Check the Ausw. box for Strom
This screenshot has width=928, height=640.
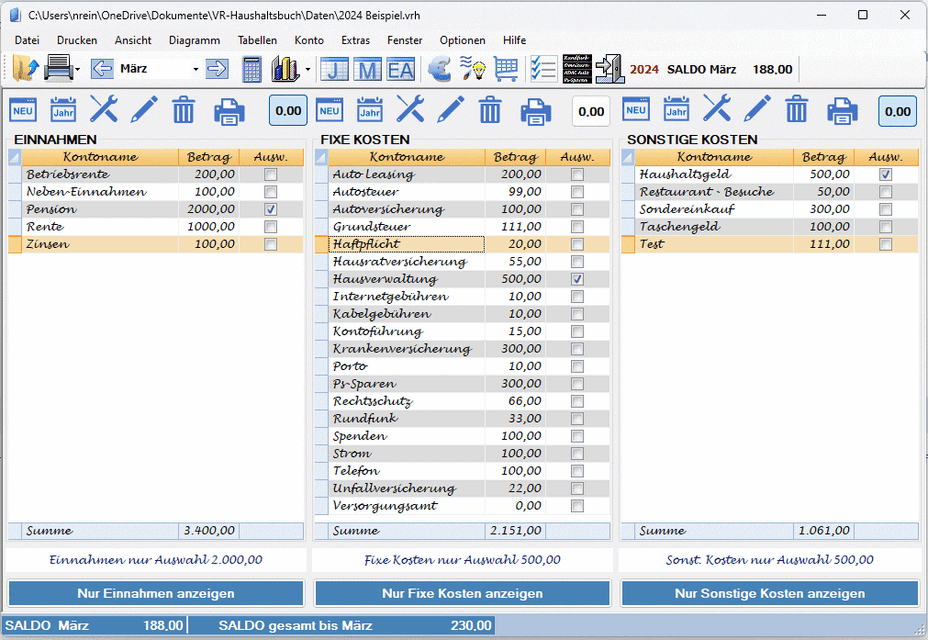pyautogui.click(x=577, y=454)
